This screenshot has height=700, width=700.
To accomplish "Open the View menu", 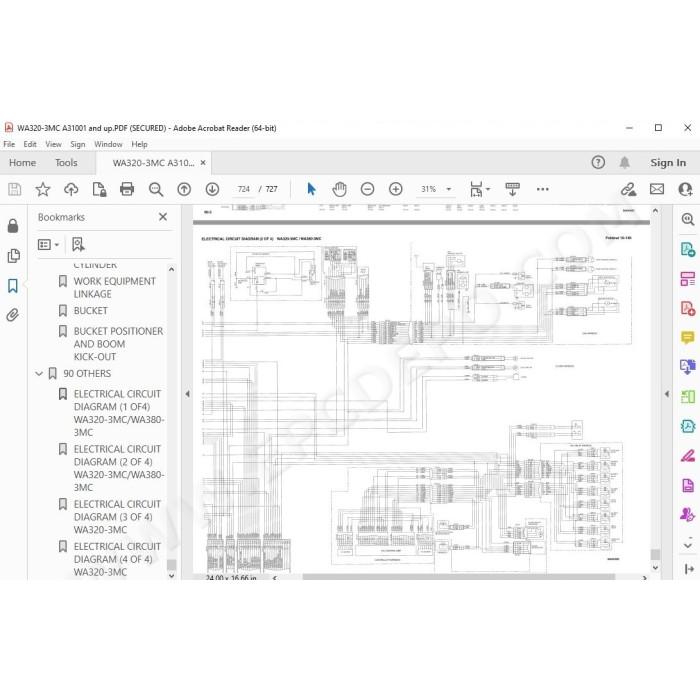I will point(53,144).
